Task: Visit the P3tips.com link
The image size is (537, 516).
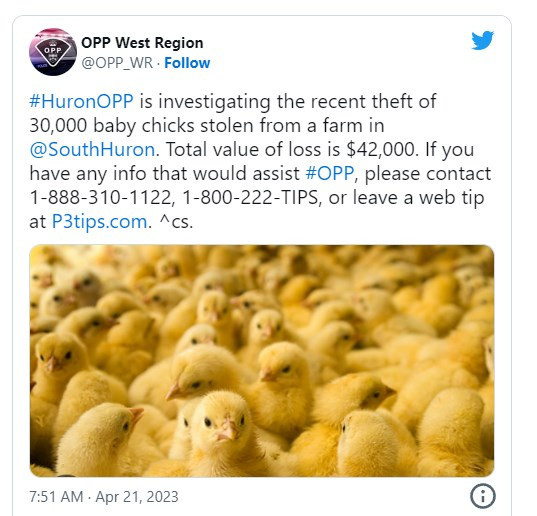Action: (100, 222)
